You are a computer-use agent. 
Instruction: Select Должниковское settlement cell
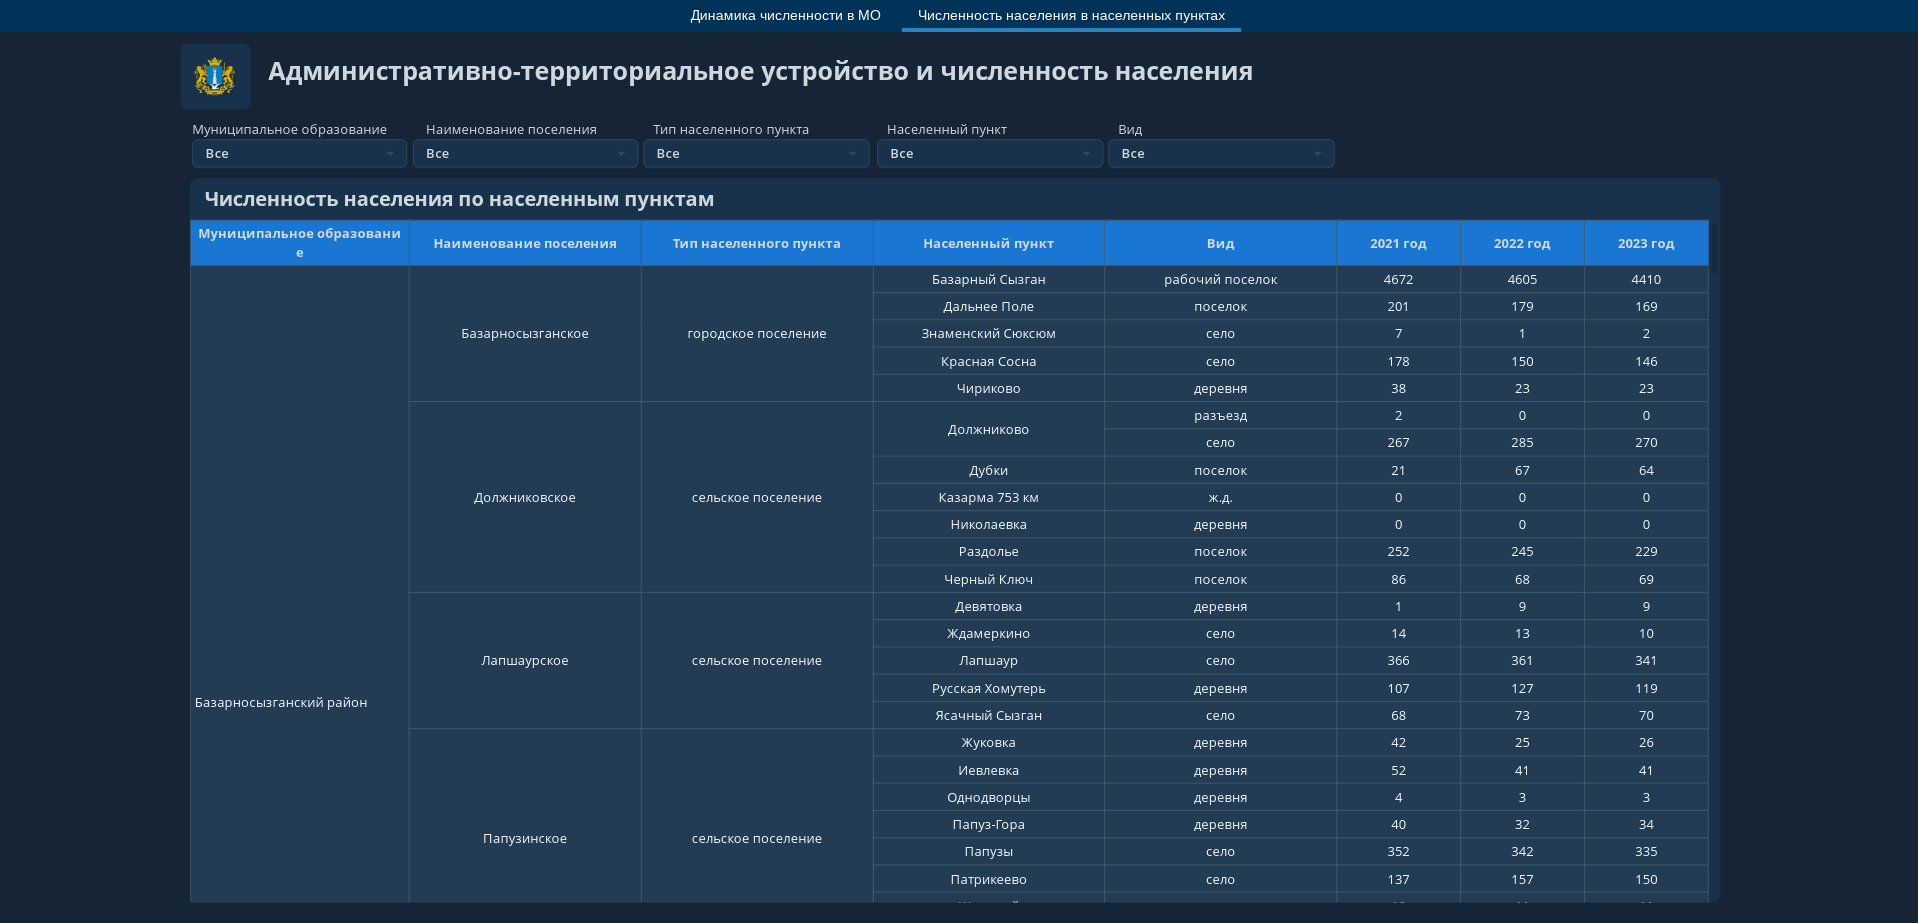(525, 497)
